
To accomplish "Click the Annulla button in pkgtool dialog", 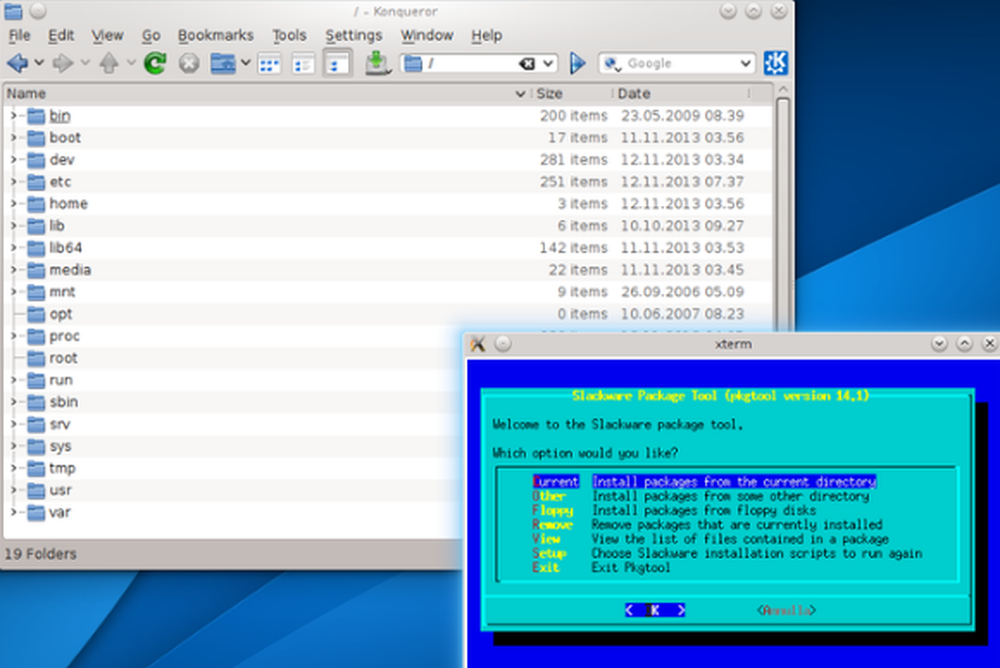I will 786,611.
